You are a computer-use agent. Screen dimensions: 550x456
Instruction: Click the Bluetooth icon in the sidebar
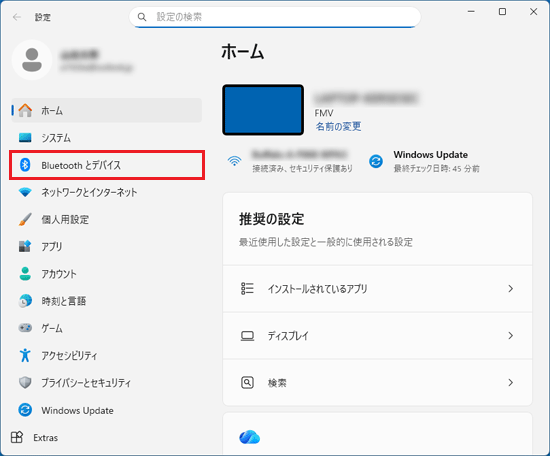tap(25, 165)
